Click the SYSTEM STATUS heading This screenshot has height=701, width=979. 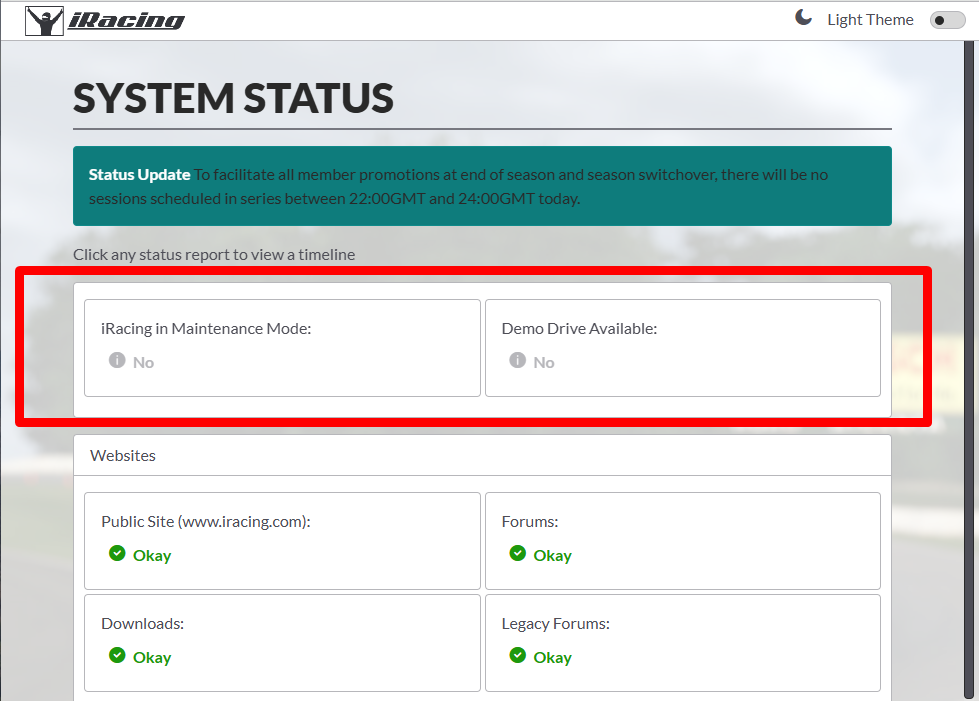click(x=234, y=99)
